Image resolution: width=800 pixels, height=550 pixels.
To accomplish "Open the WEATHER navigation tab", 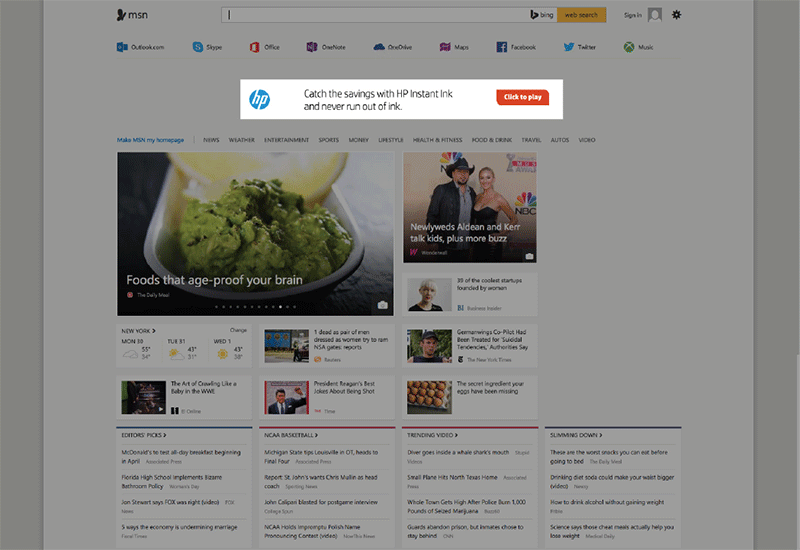I will click(241, 140).
